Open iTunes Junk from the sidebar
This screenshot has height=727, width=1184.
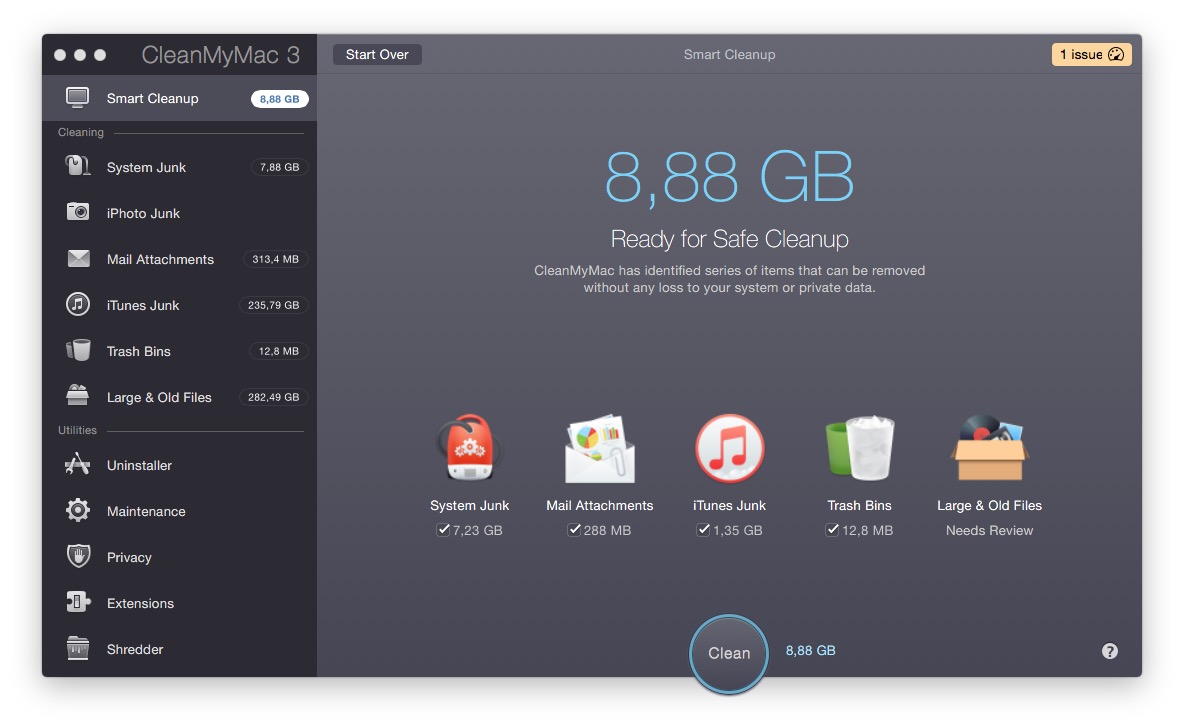[x=180, y=305]
